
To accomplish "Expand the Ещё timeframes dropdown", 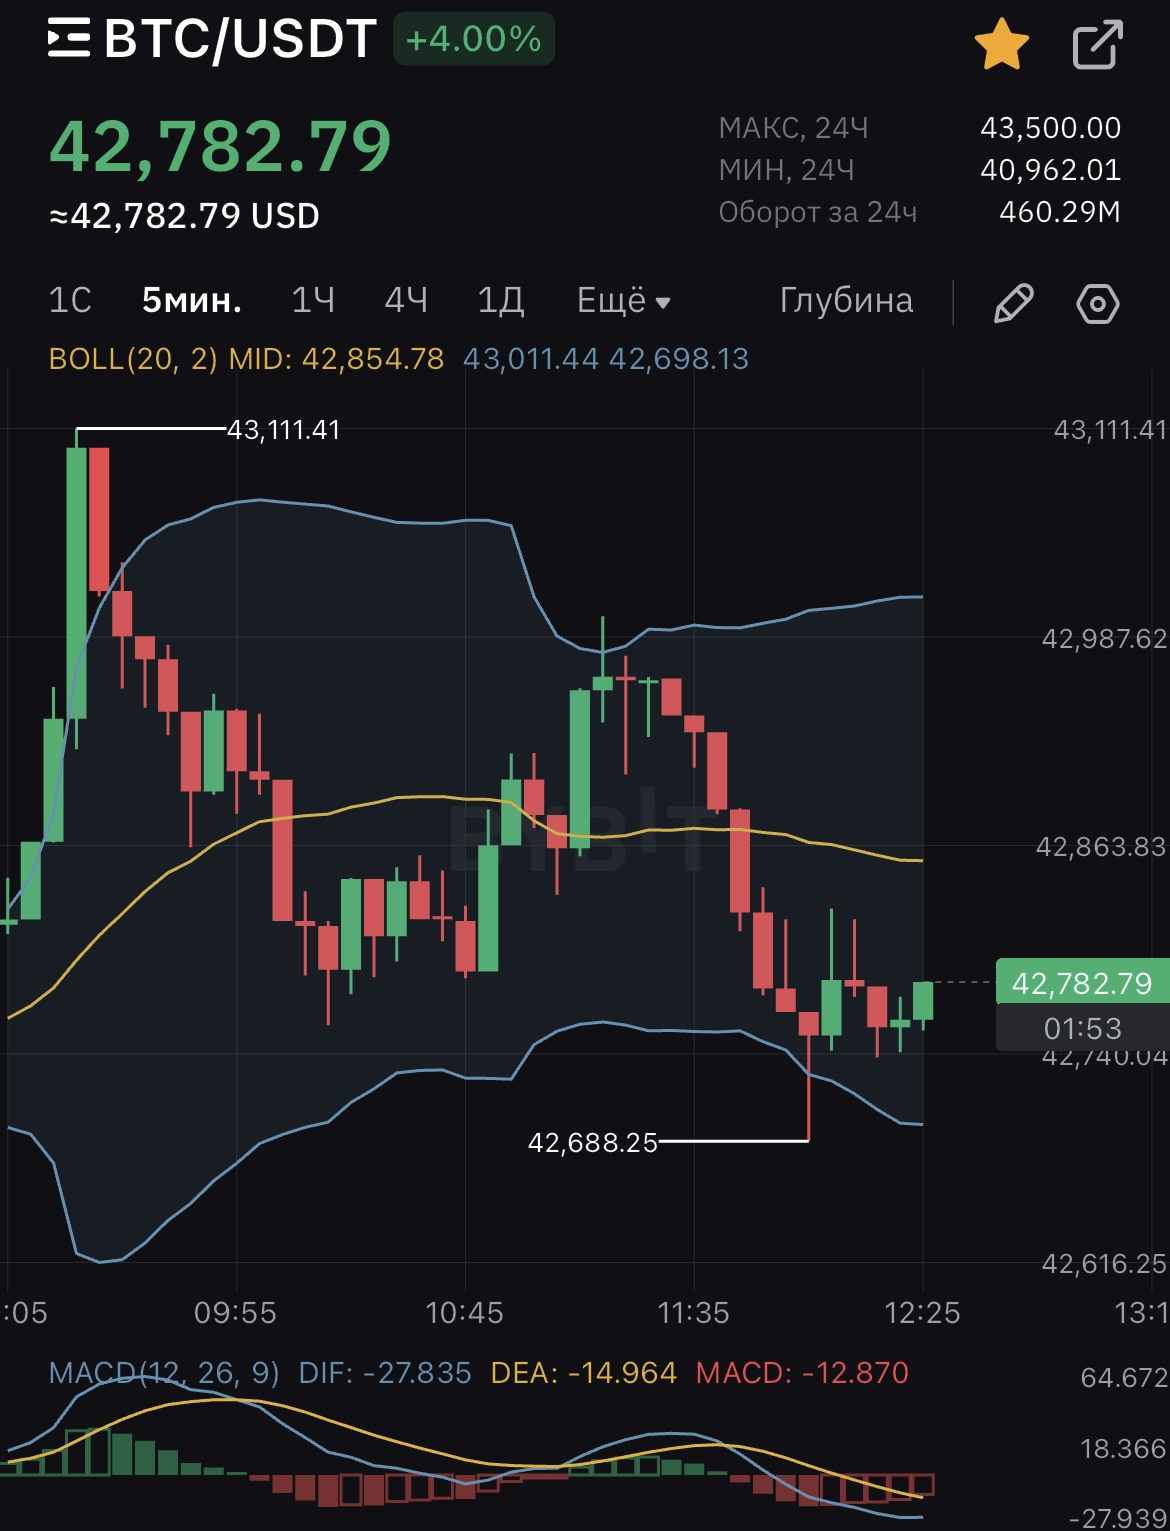I will (623, 301).
